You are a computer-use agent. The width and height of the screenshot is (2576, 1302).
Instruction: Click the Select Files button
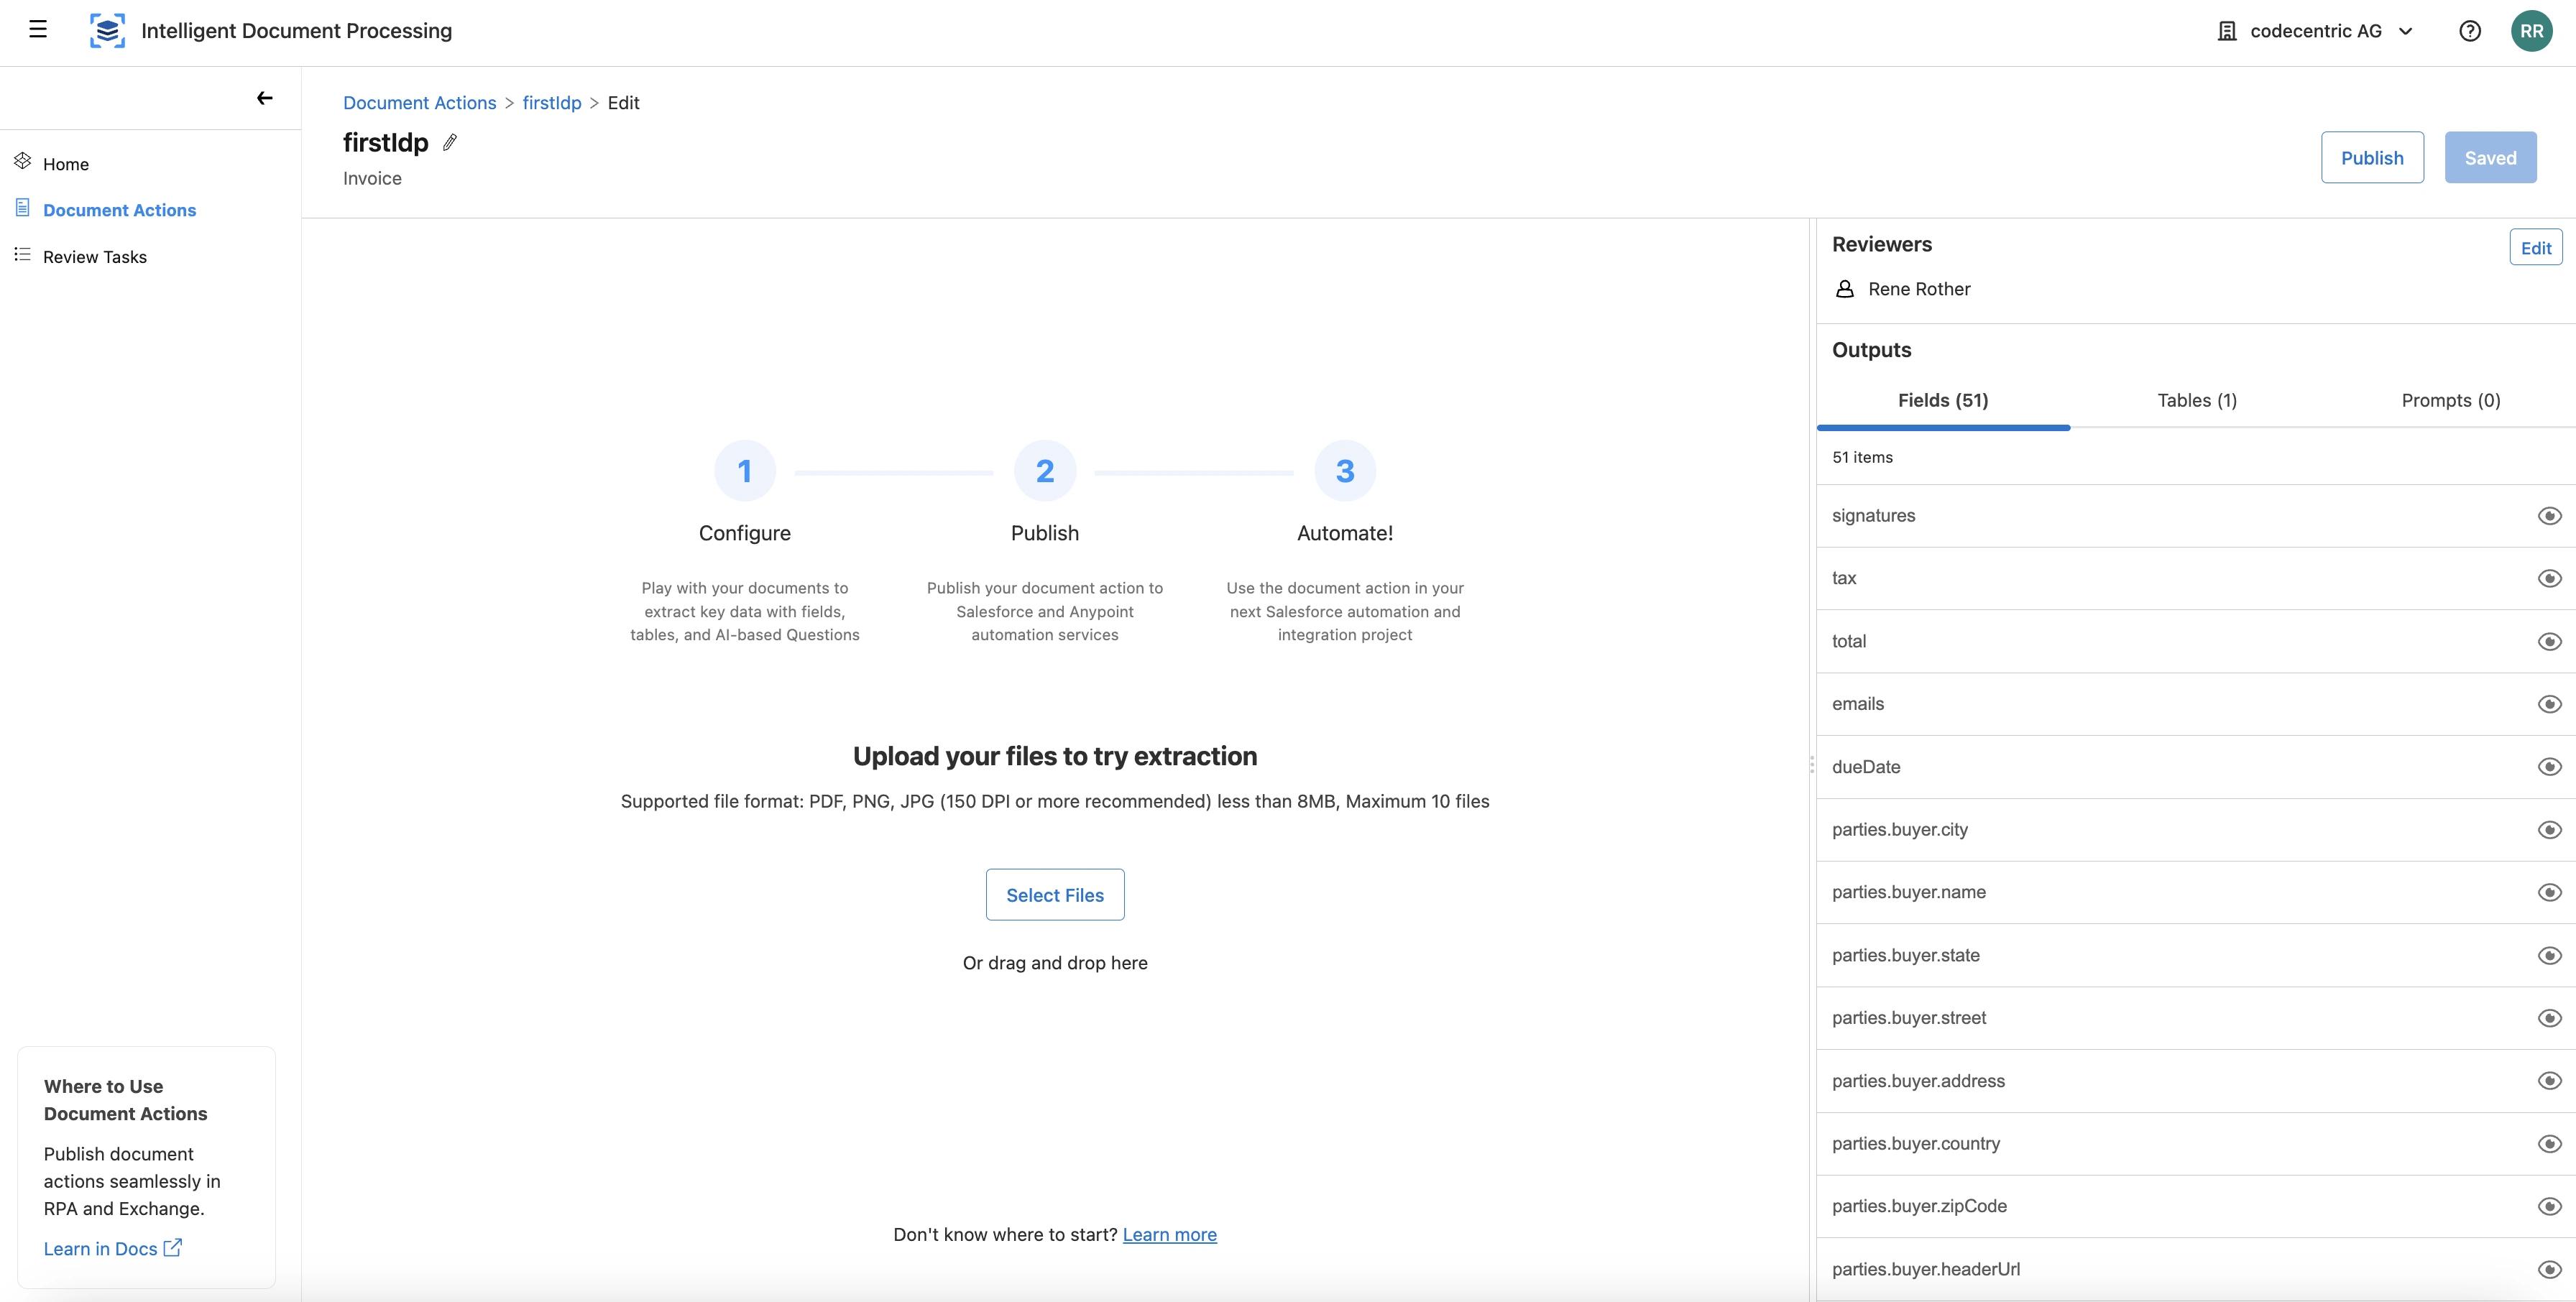[x=1054, y=895]
